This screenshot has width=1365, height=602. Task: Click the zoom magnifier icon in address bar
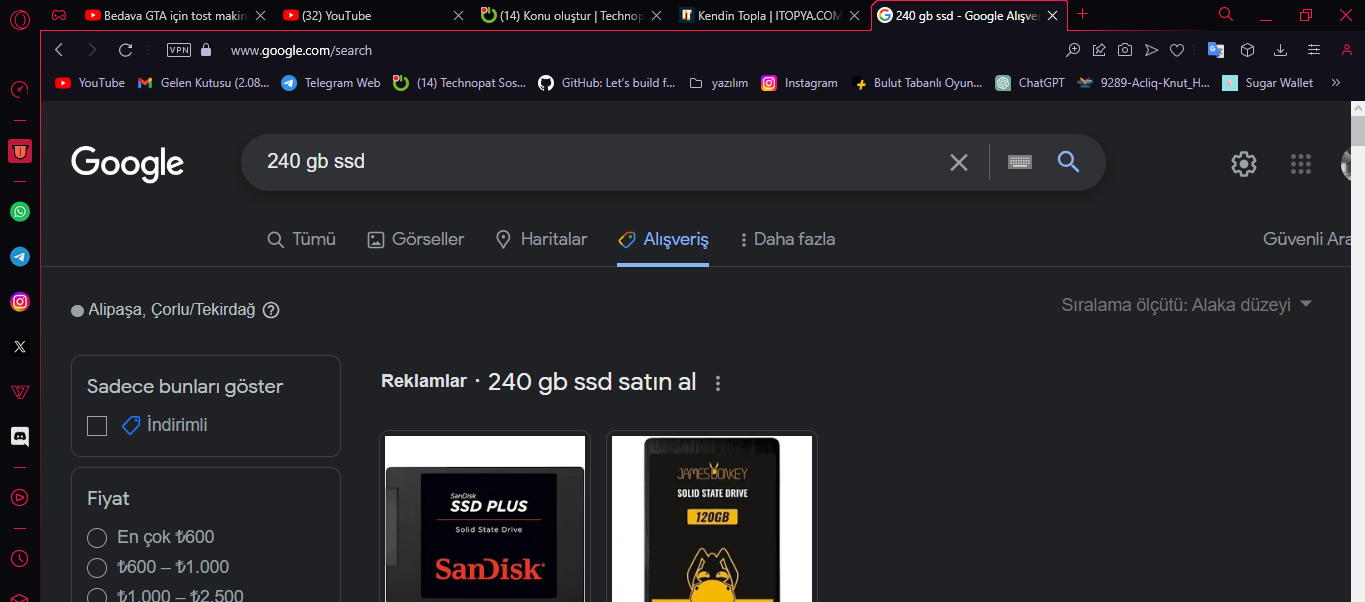pos(1073,50)
